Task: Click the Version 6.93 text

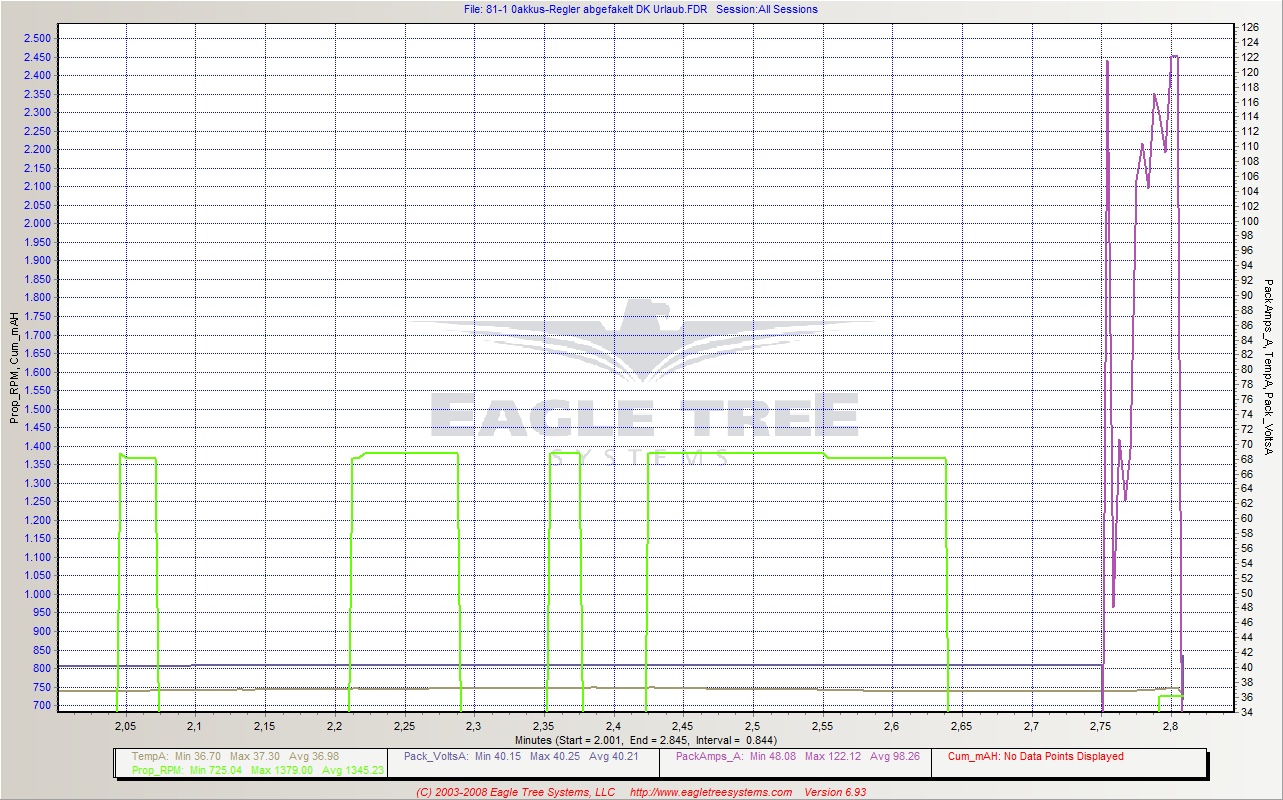Action: click(x=838, y=792)
